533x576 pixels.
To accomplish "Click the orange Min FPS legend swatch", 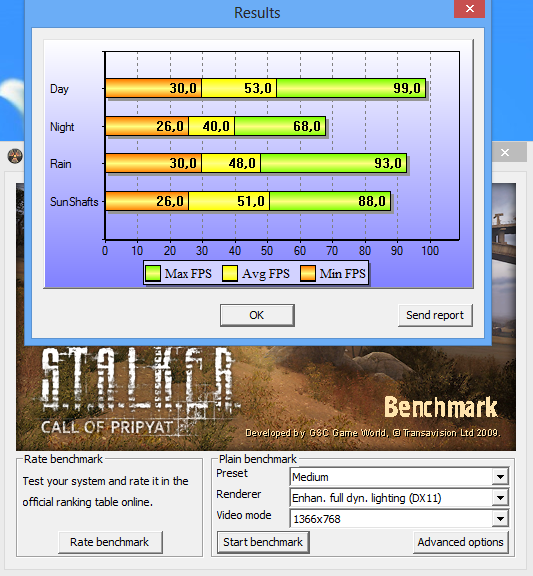I will pyautogui.click(x=308, y=274).
